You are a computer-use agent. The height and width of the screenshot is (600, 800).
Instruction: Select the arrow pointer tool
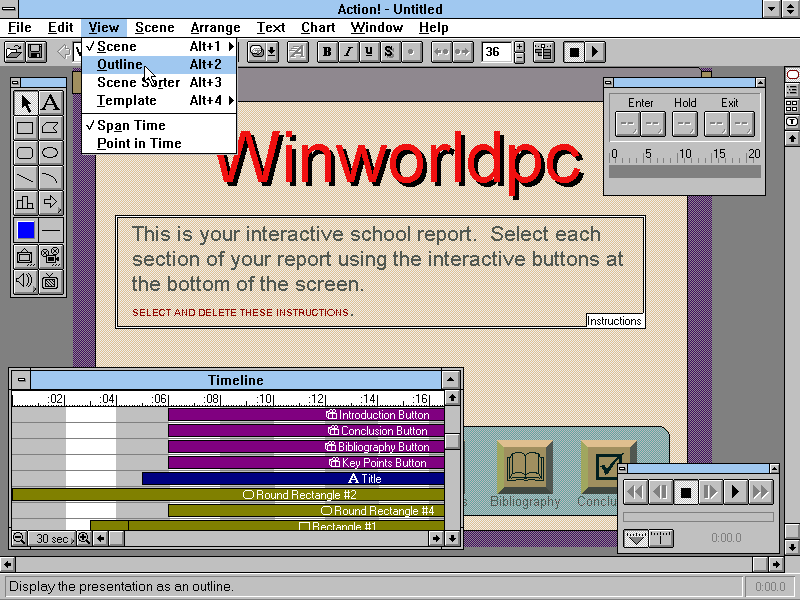(26, 103)
